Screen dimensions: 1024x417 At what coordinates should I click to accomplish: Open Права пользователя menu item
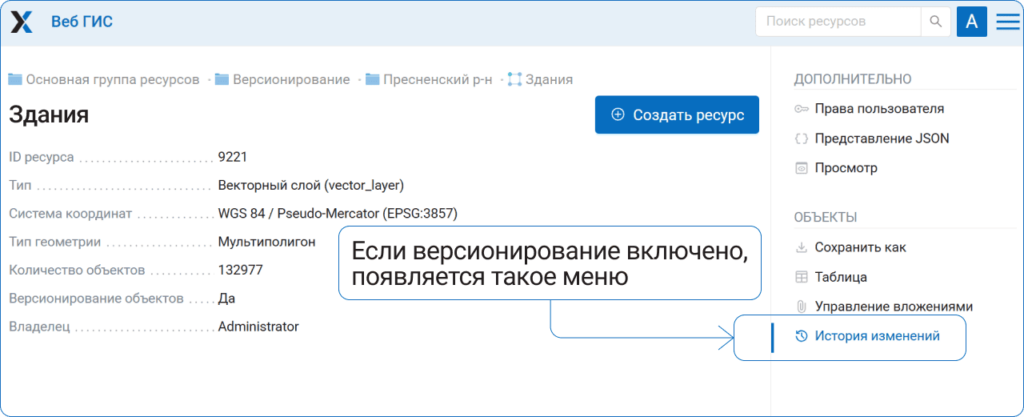pyautogui.click(x=879, y=109)
